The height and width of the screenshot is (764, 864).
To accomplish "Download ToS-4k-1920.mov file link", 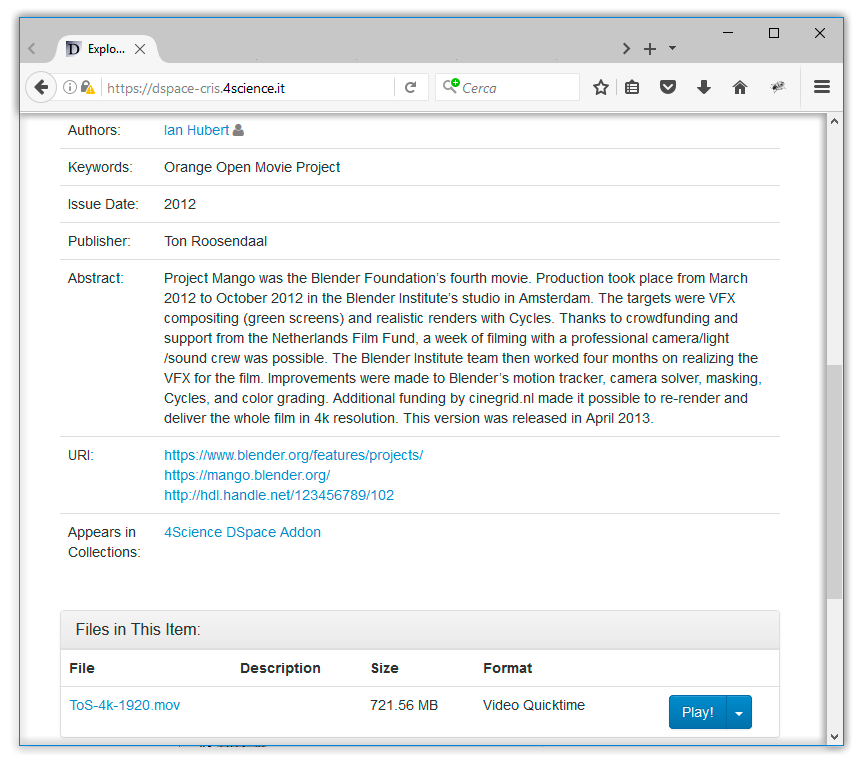I will coord(125,705).
